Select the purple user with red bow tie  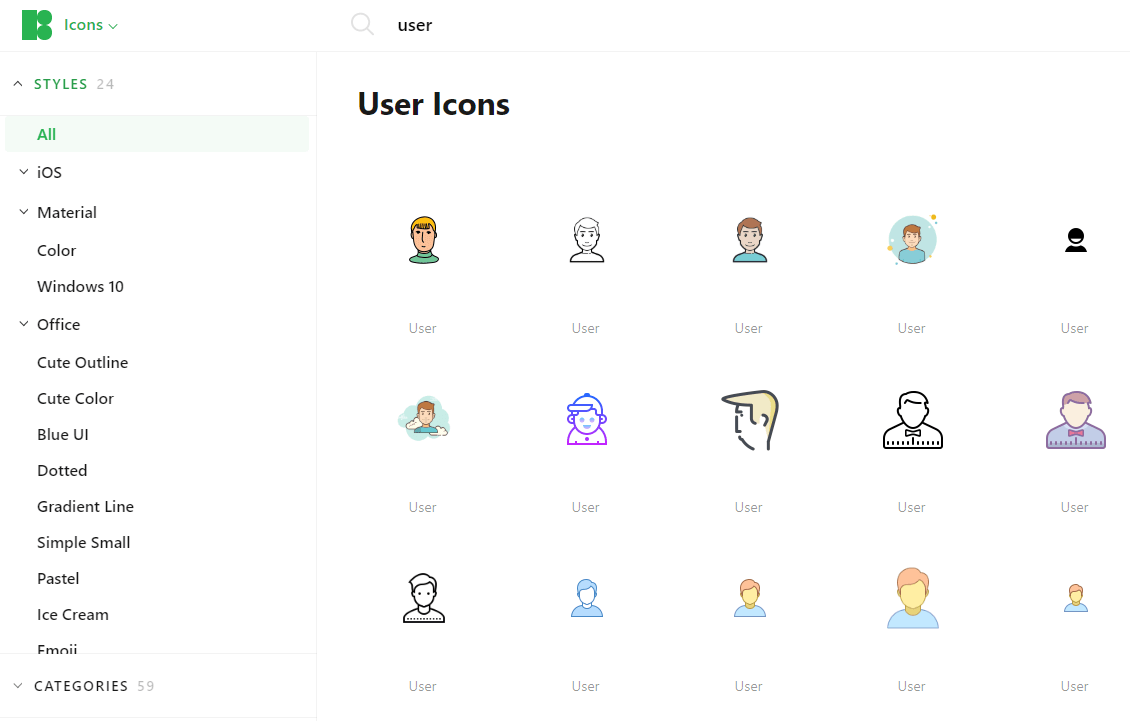pyautogui.click(x=1075, y=420)
